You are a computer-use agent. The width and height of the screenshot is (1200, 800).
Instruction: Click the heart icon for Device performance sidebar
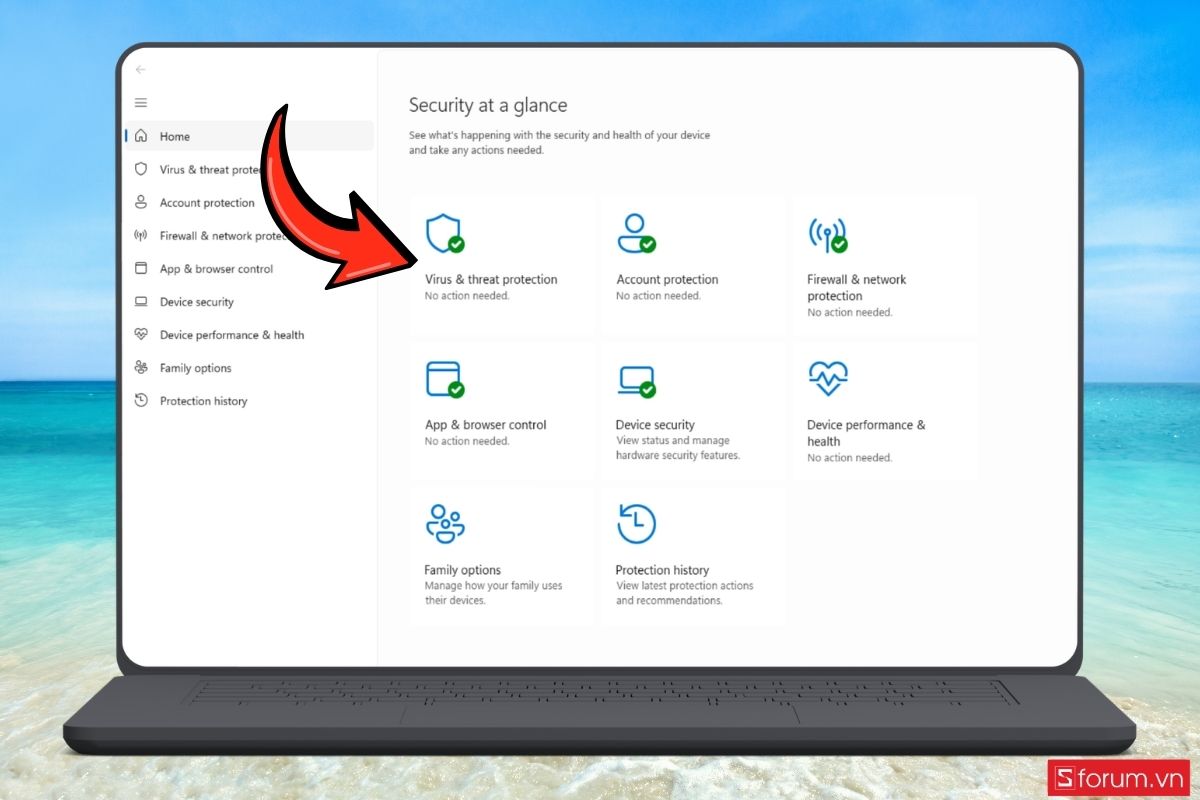coord(141,335)
